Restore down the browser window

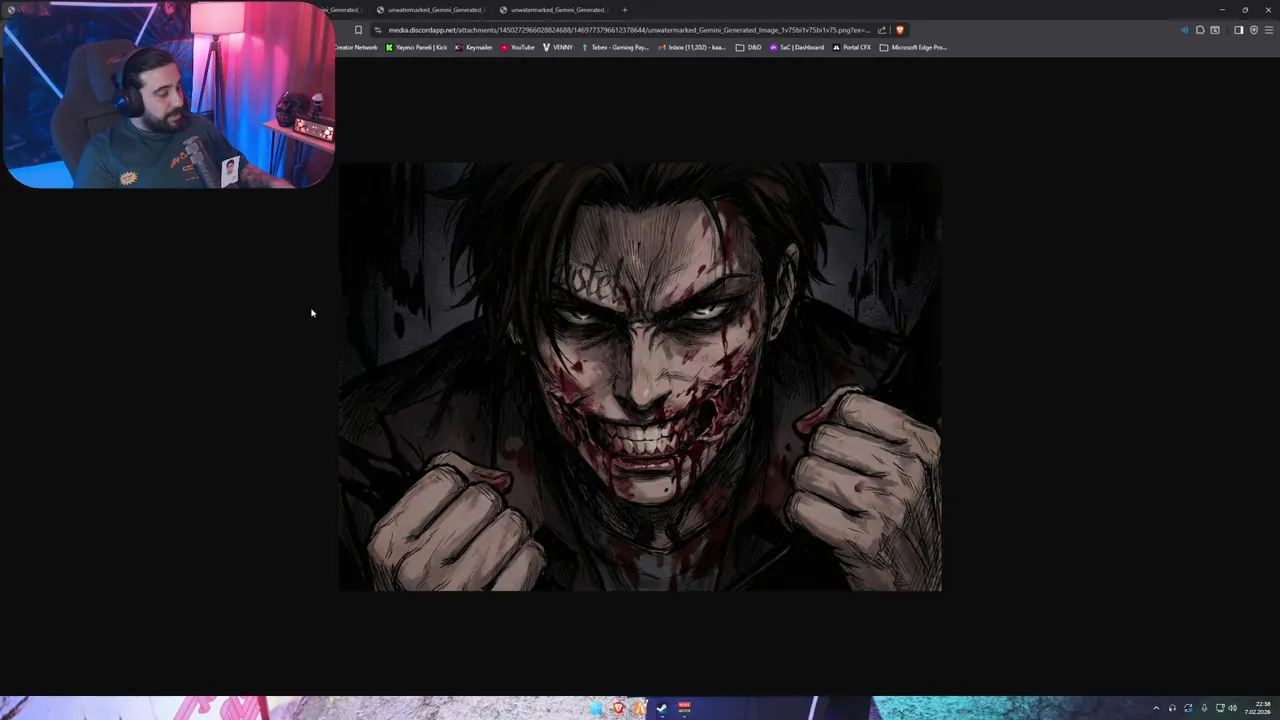[x=1245, y=10]
